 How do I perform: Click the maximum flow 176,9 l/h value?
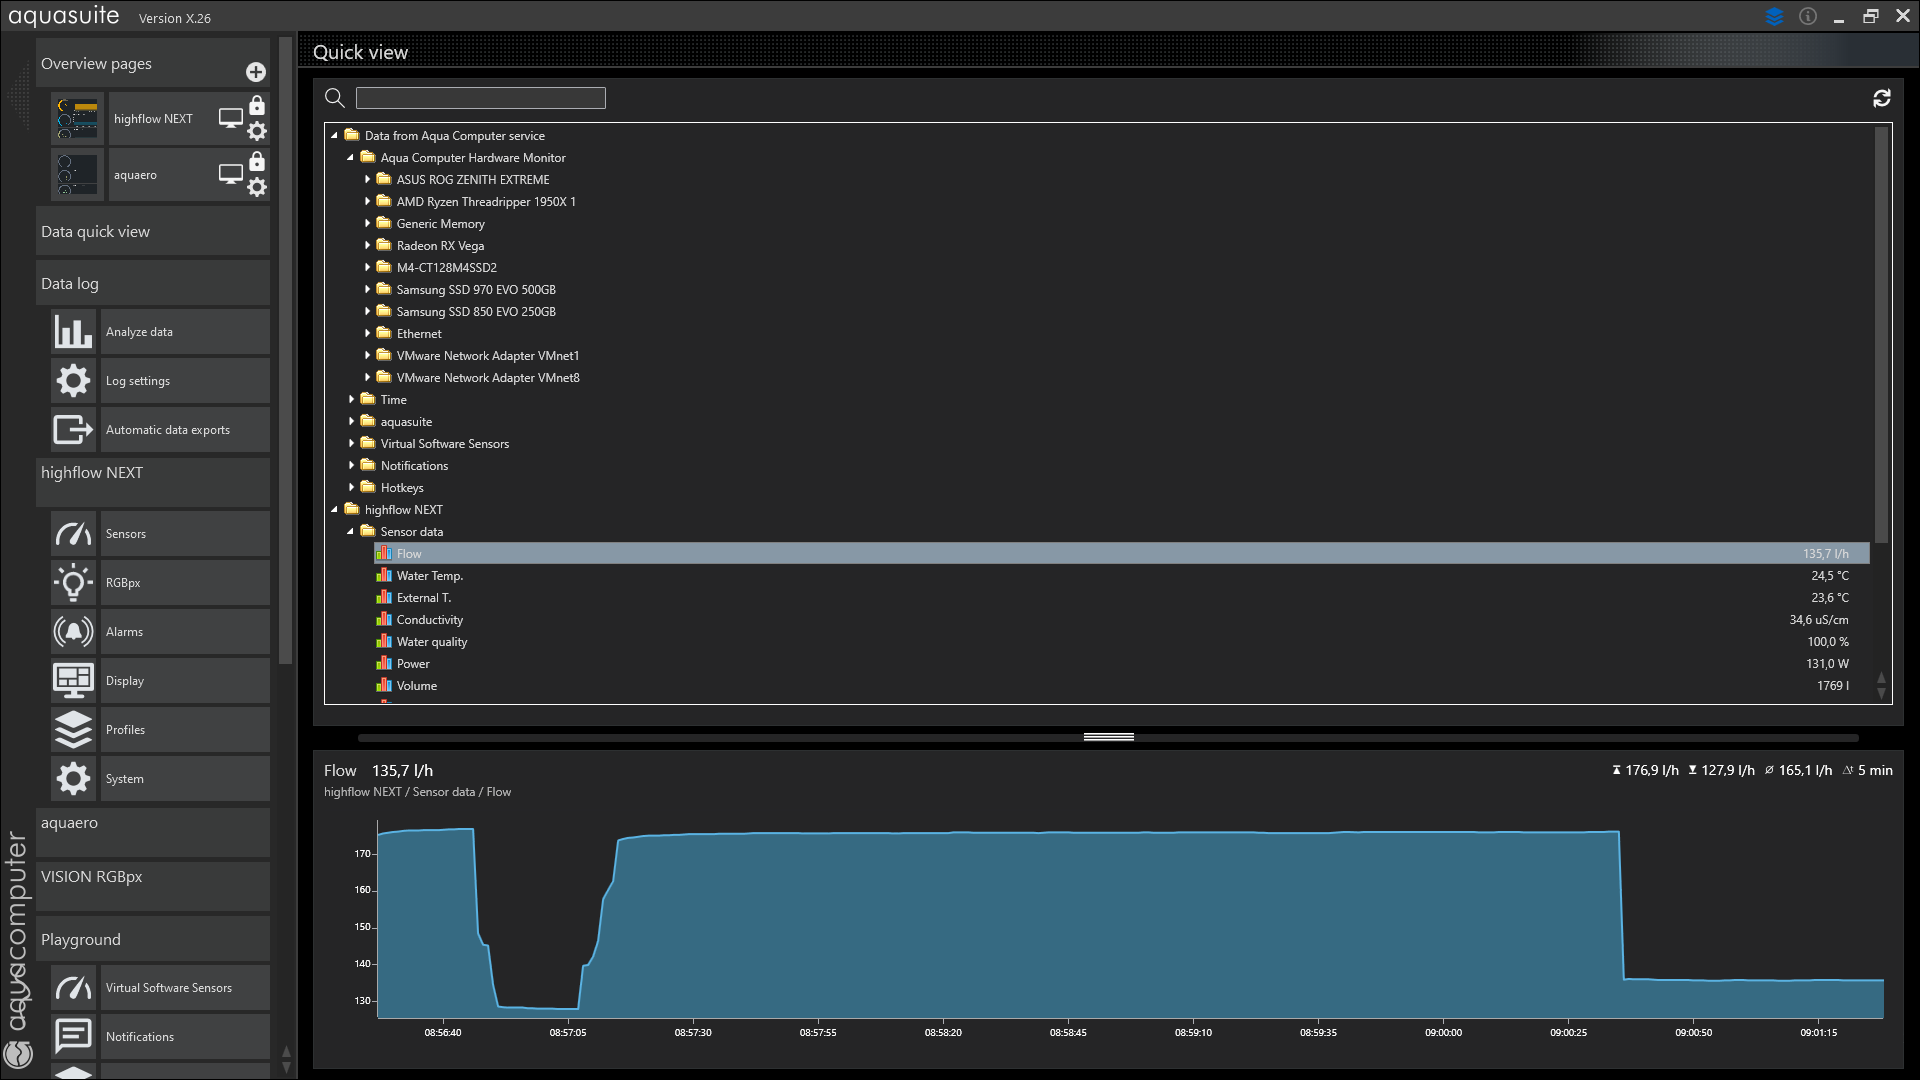click(x=1645, y=770)
